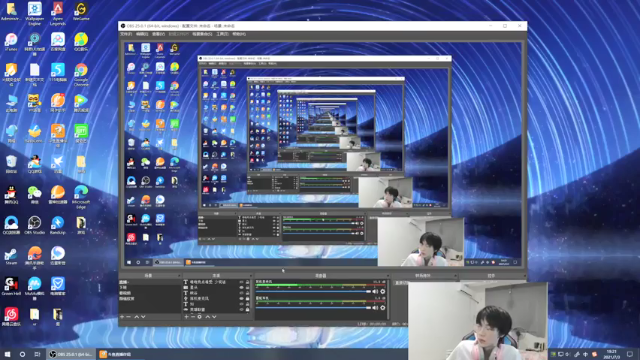Toggle lock on the second source row
This screenshot has height=360, width=640.
click(x=247, y=287)
